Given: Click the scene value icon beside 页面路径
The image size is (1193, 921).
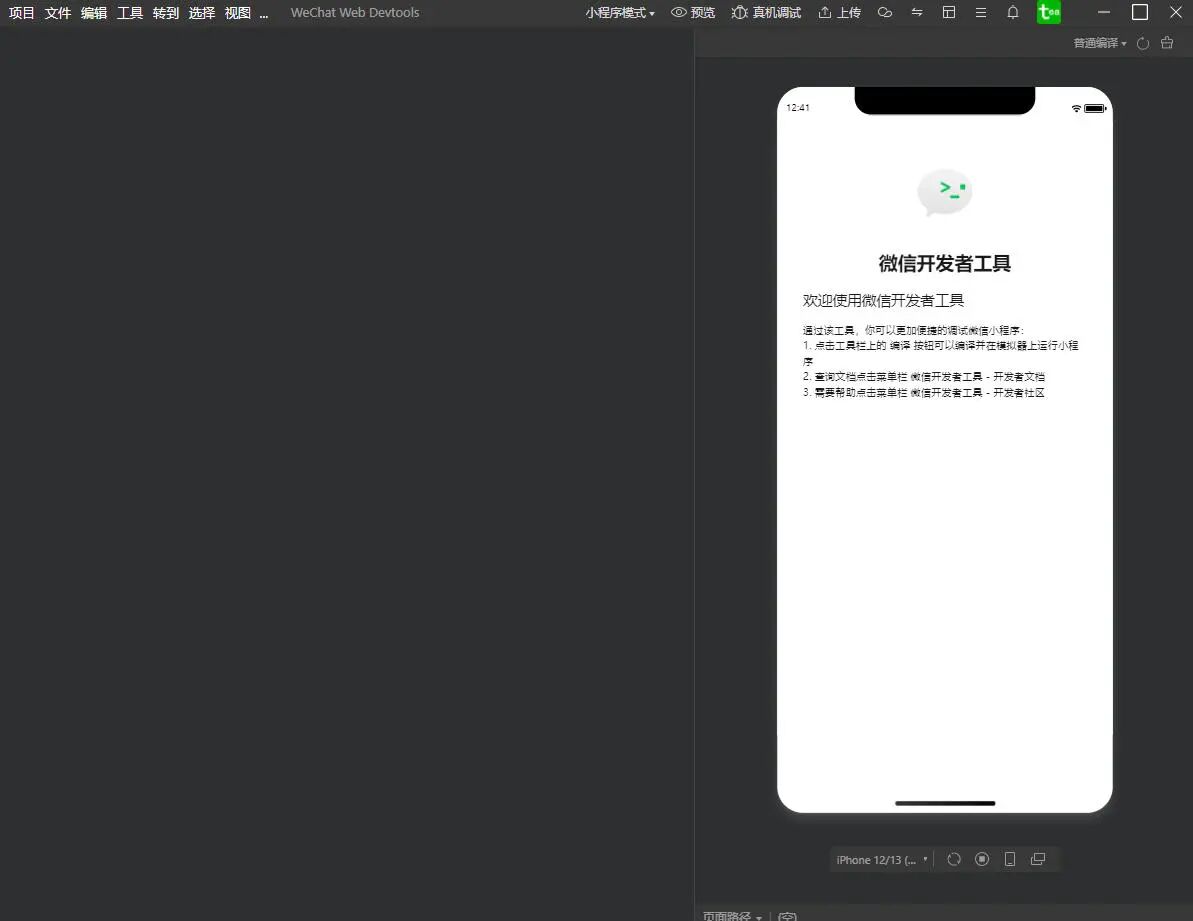Looking at the screenshot, I should pyautogui.click(x=787, y=916).
